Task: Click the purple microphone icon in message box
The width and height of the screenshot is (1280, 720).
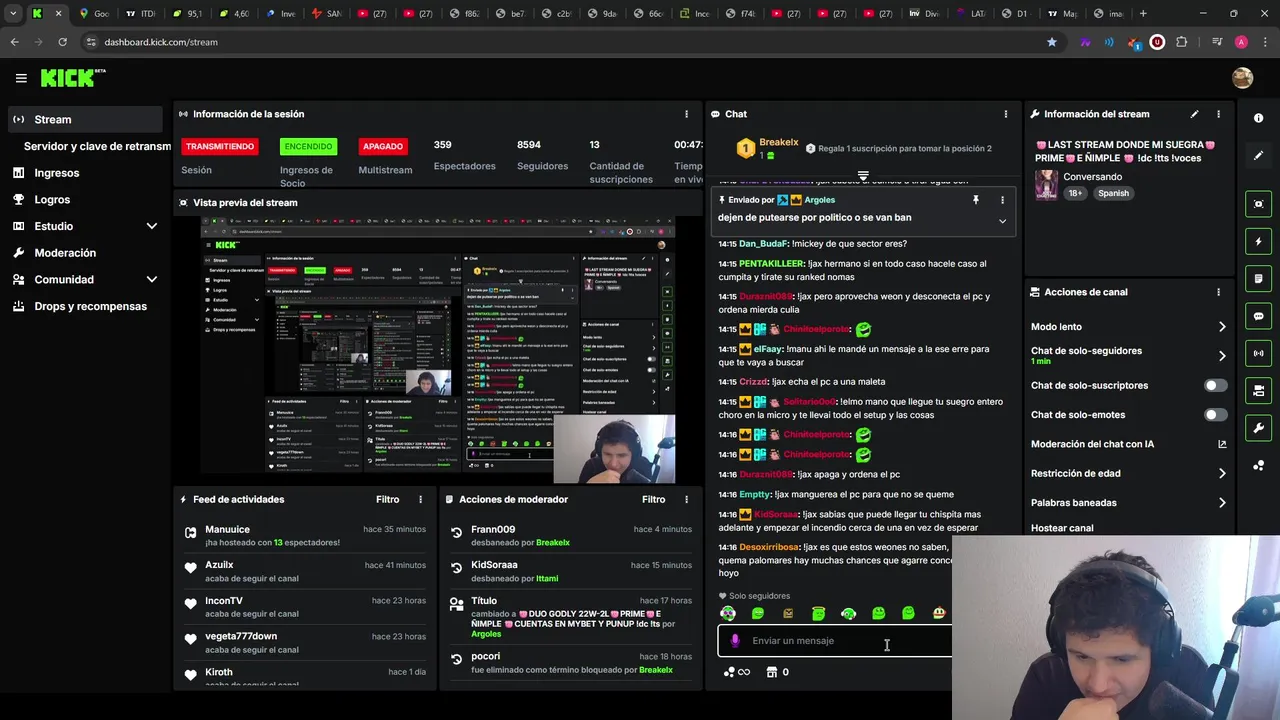Action: point(735,641)
